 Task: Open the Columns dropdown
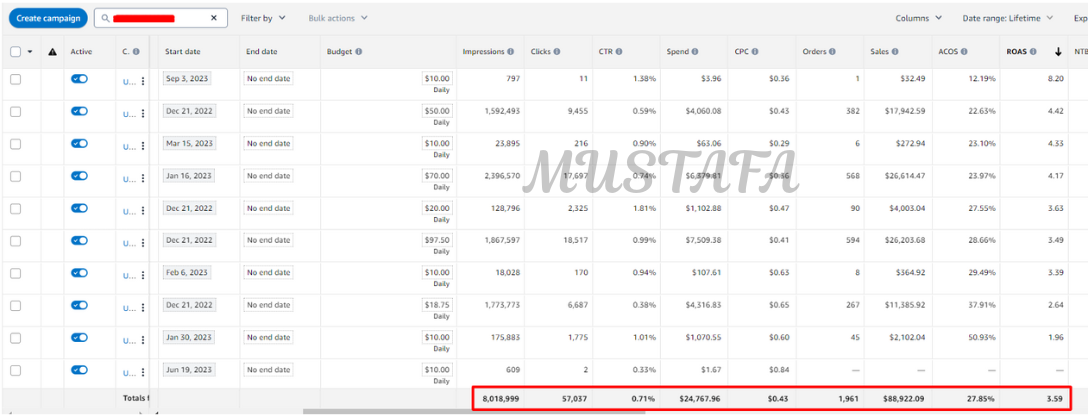point(918,18)
